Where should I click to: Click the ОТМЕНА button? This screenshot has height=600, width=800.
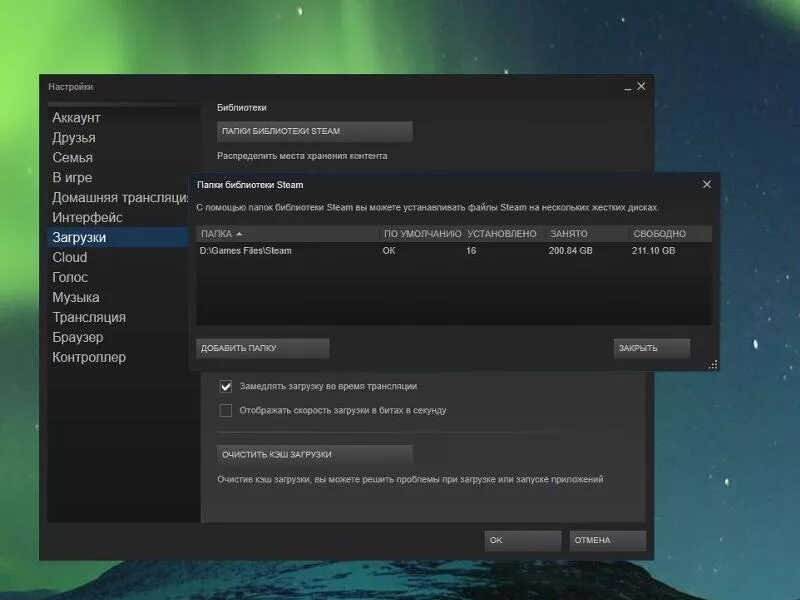coord(608,540)
